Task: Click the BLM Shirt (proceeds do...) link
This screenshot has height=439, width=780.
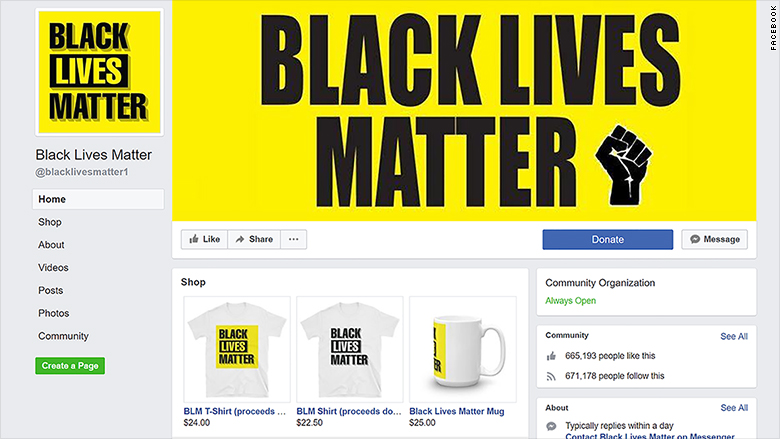Action: (x=349, y=411)
